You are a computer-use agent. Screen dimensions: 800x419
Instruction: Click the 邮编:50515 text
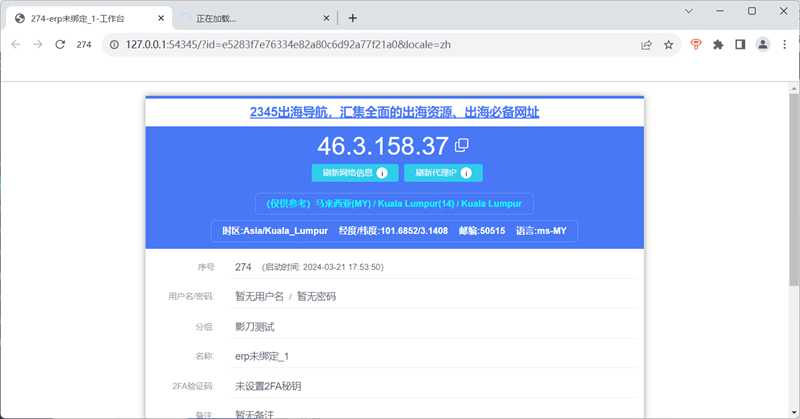pyautogui.click(x=482, y=231)
